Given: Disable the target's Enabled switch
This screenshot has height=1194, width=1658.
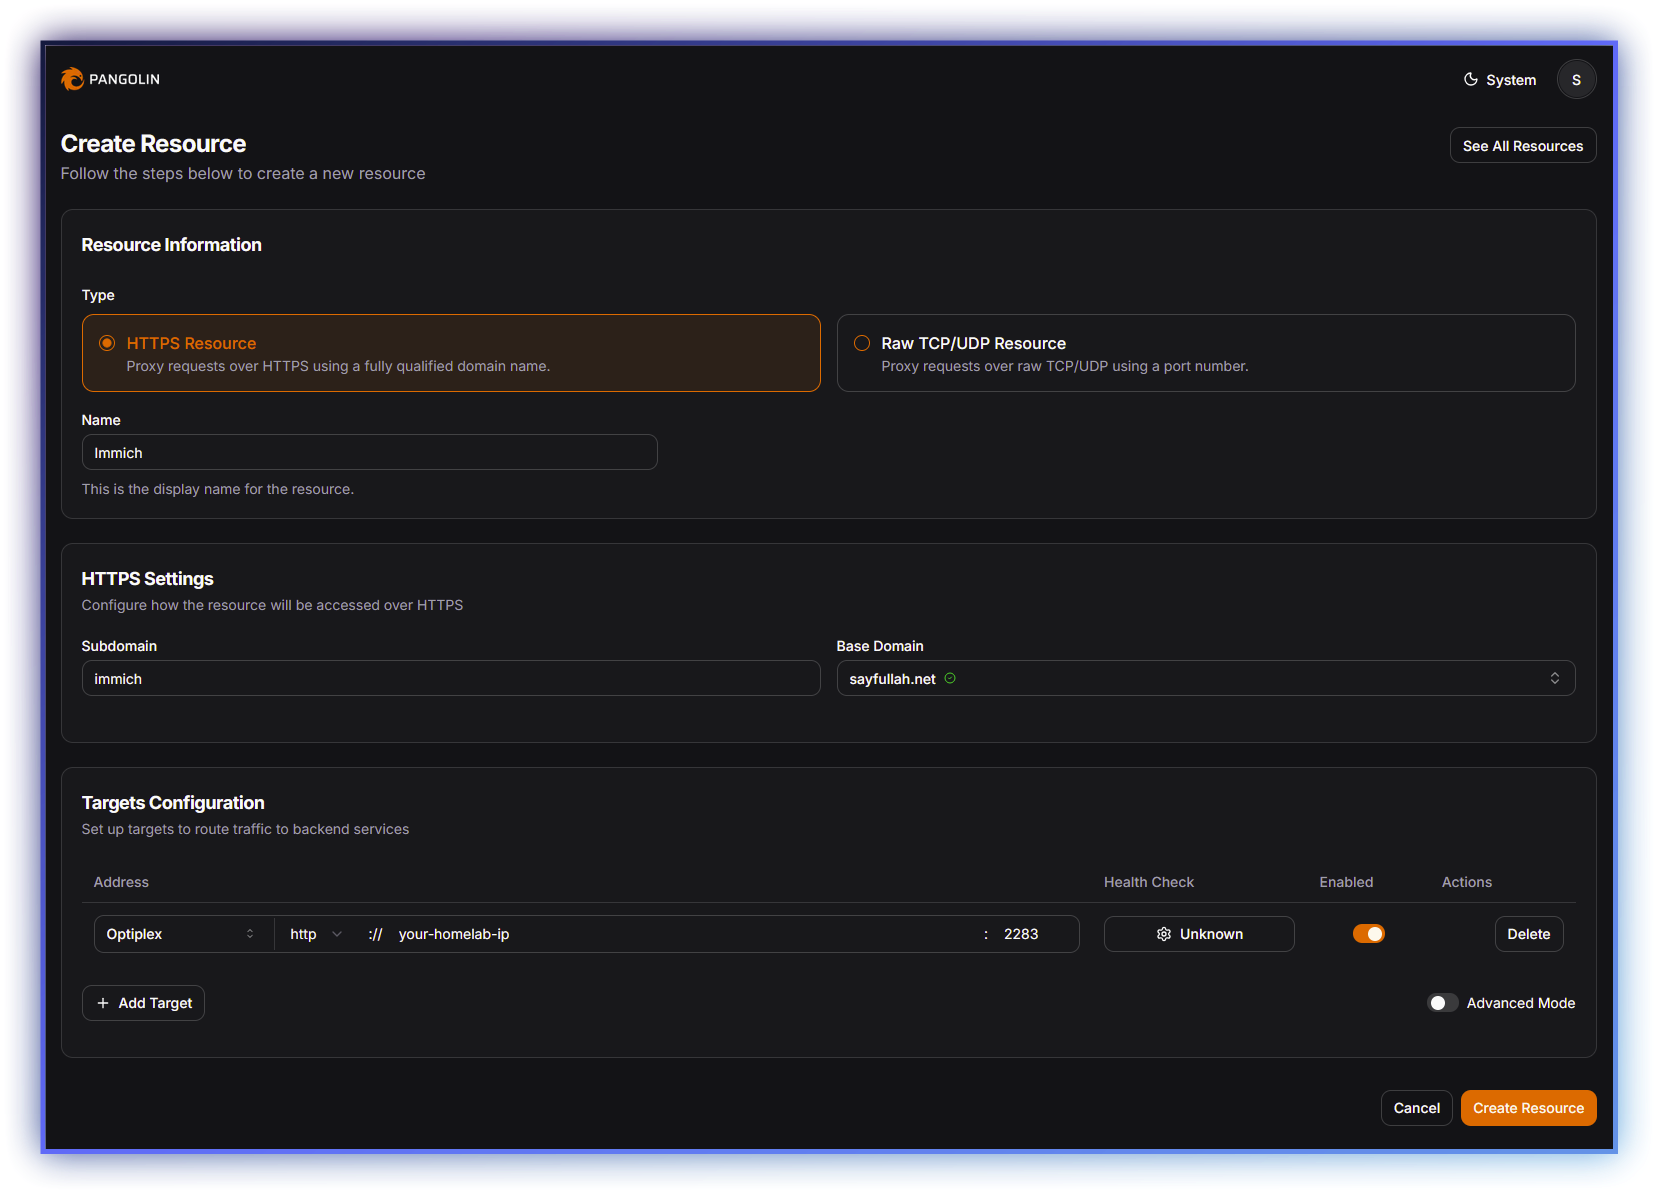Looking at the screenshot, I should [1368, 934].
